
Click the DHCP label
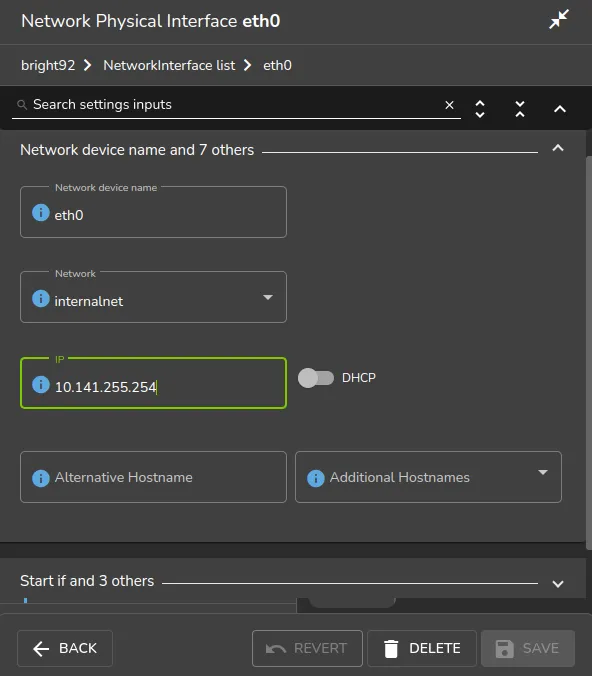359,378
